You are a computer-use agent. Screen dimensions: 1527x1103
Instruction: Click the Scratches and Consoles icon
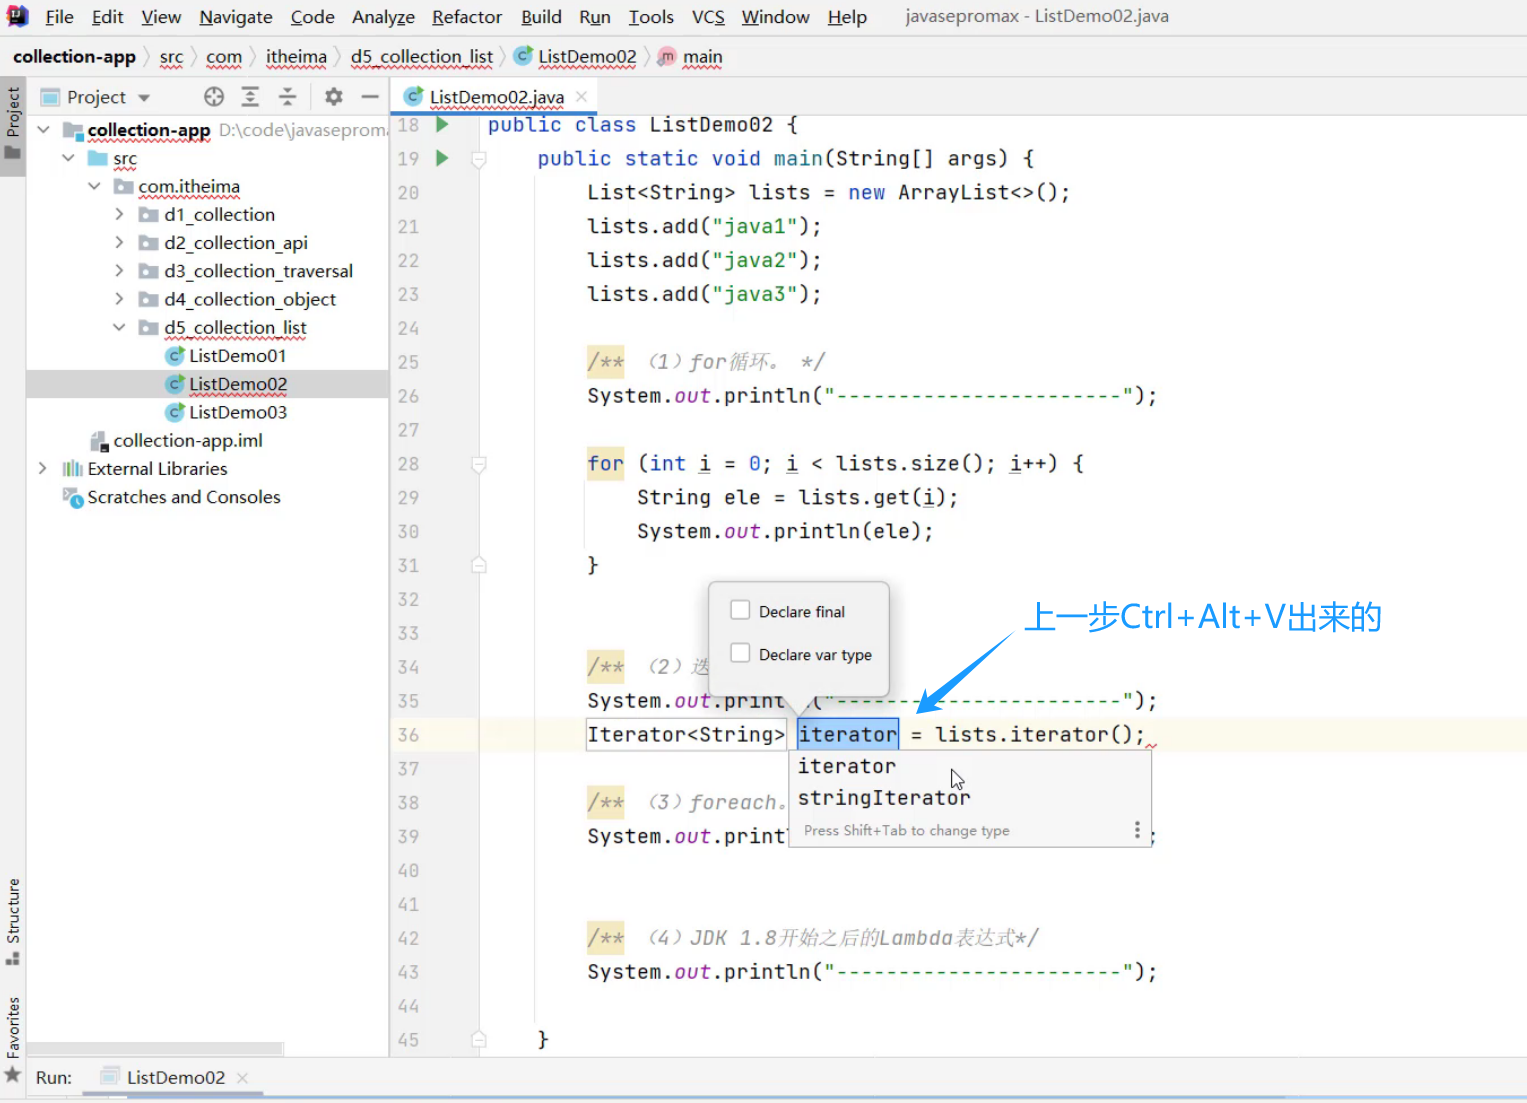[73, 497]
